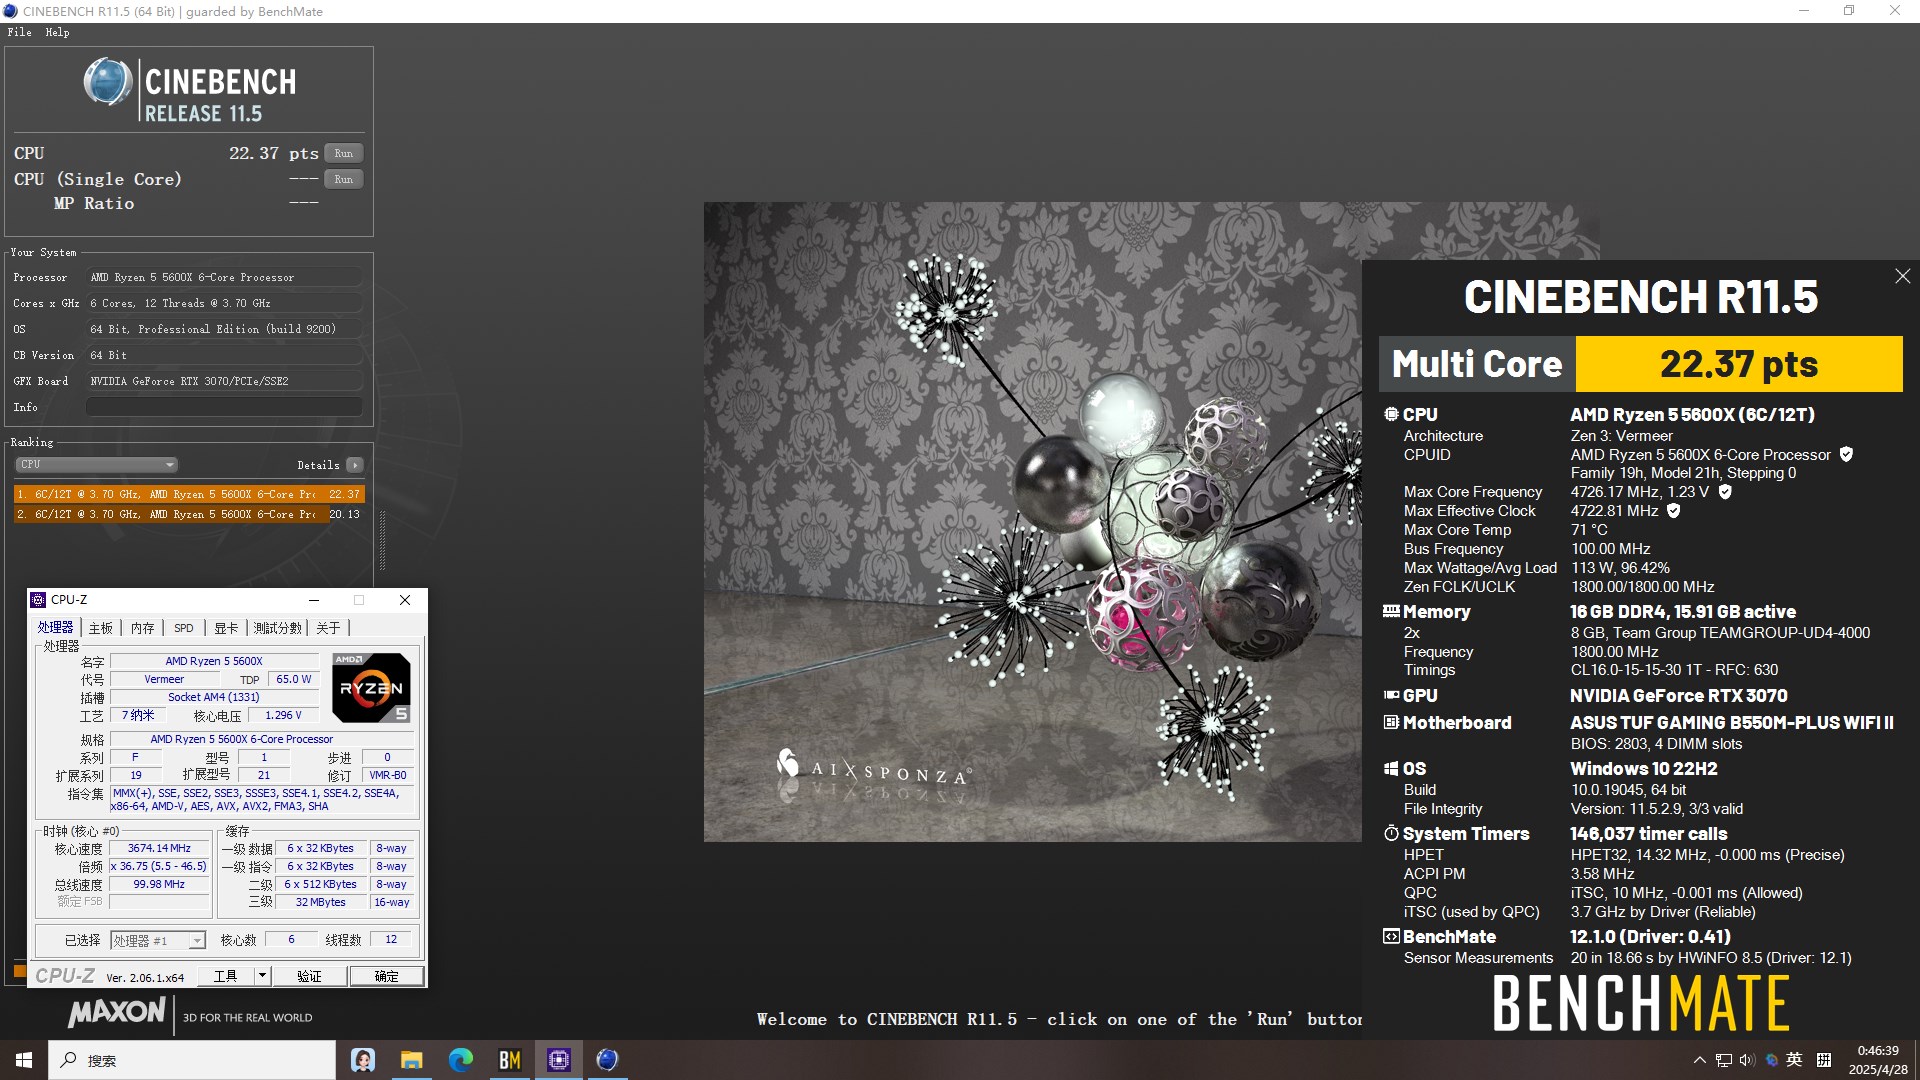Click the 3674.14 MHz core speed in CPU-Z

pyautogui.click(x=159, y=848)
